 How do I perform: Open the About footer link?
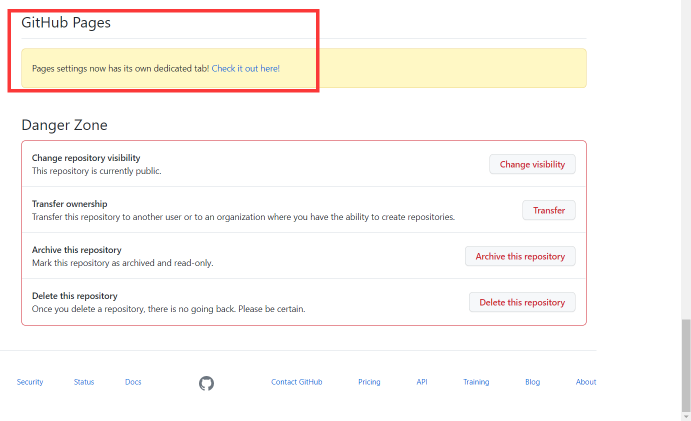coord(586,382)
